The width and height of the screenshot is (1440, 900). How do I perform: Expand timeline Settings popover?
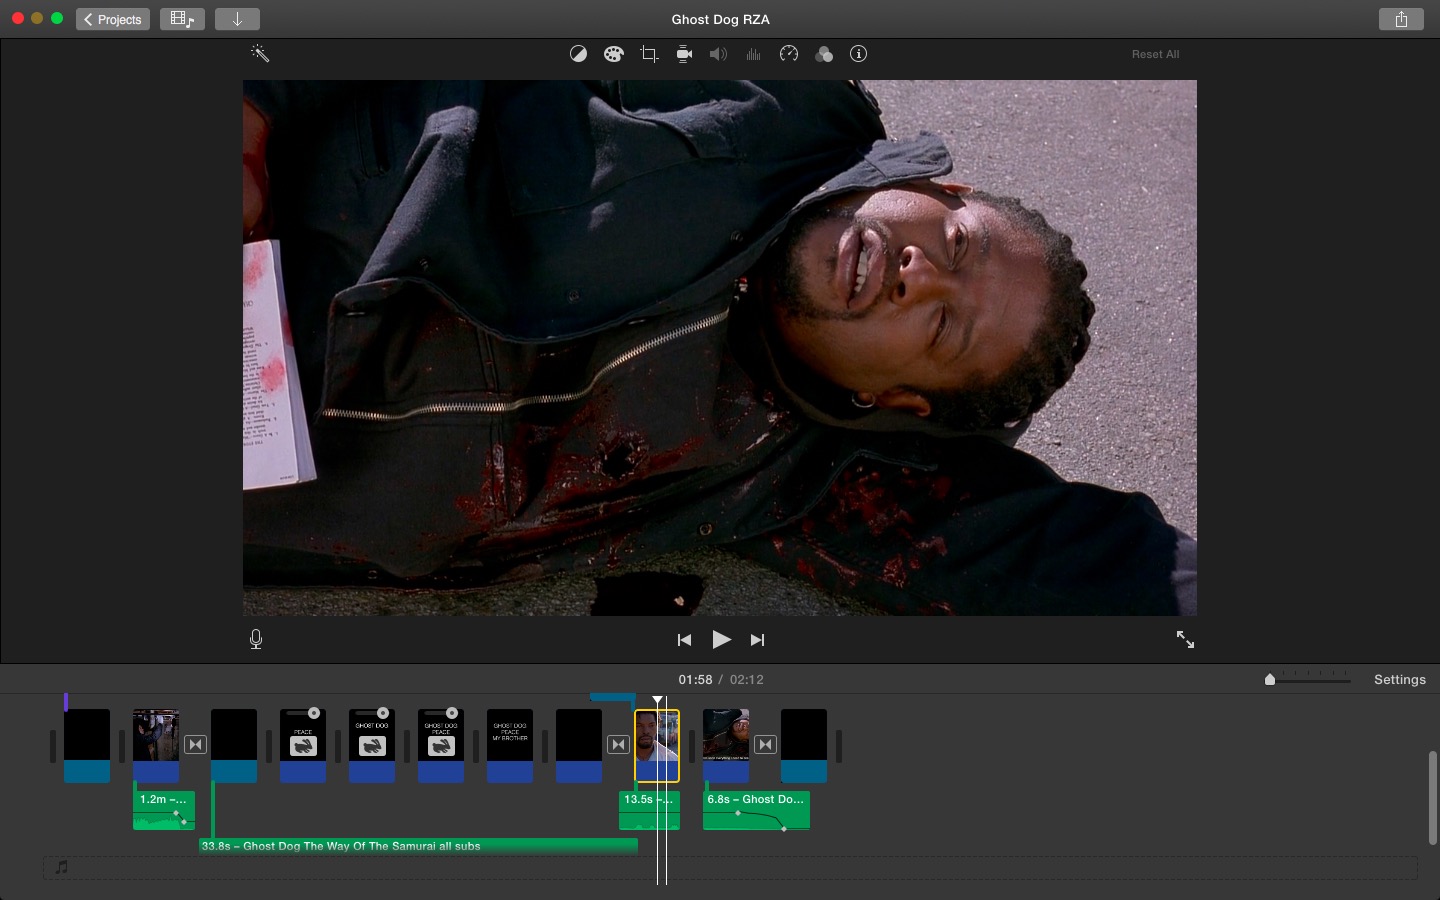tap(1399, 679)
